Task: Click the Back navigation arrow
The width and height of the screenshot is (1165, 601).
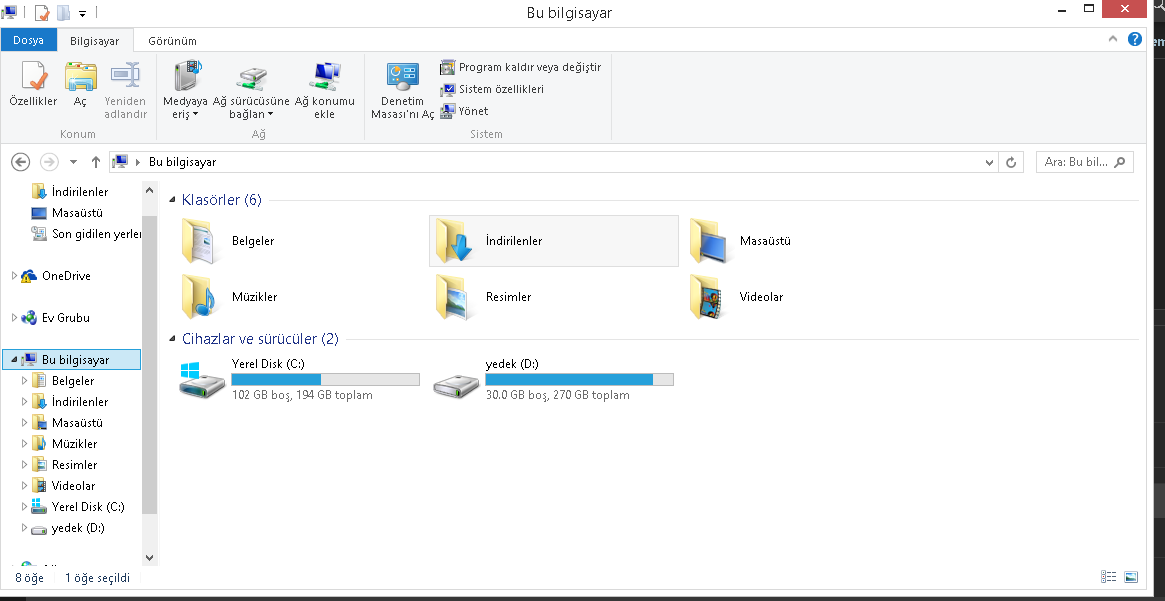Action: [x=21, y=162]
